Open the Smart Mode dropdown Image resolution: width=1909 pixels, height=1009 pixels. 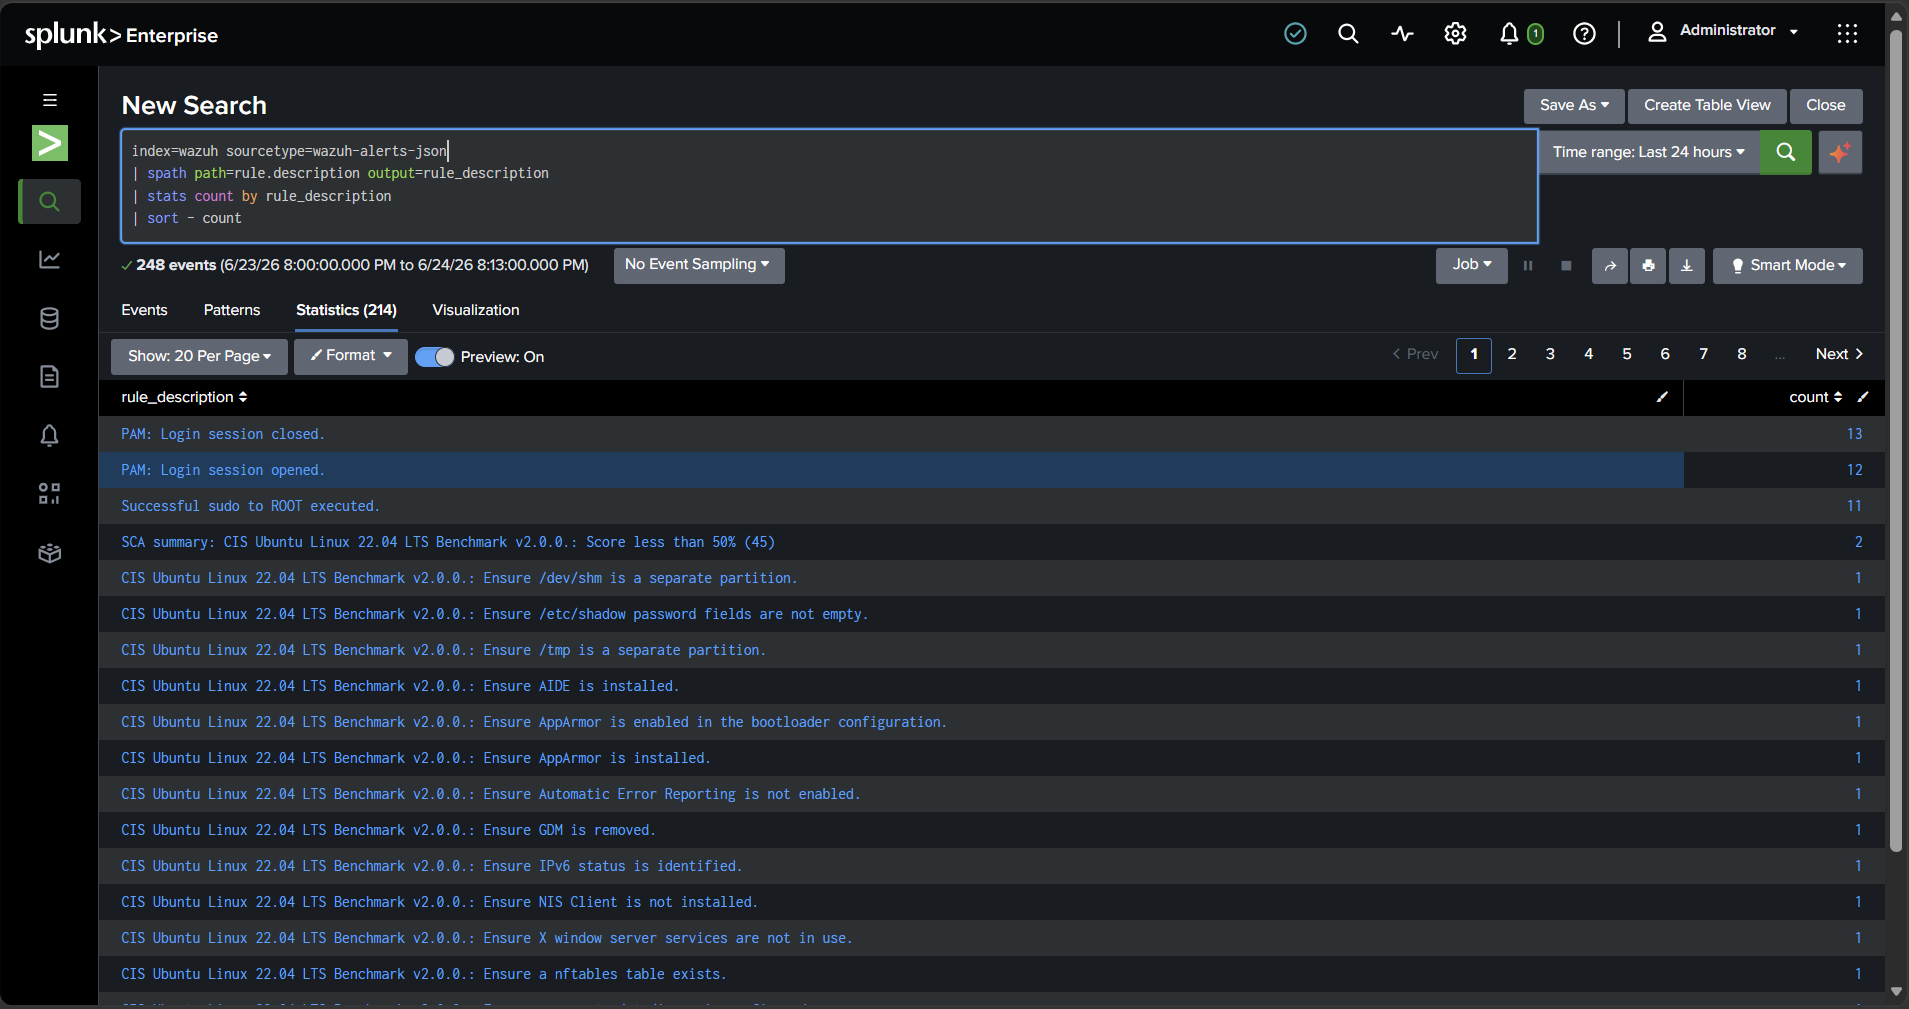(x=1788, y=265)
